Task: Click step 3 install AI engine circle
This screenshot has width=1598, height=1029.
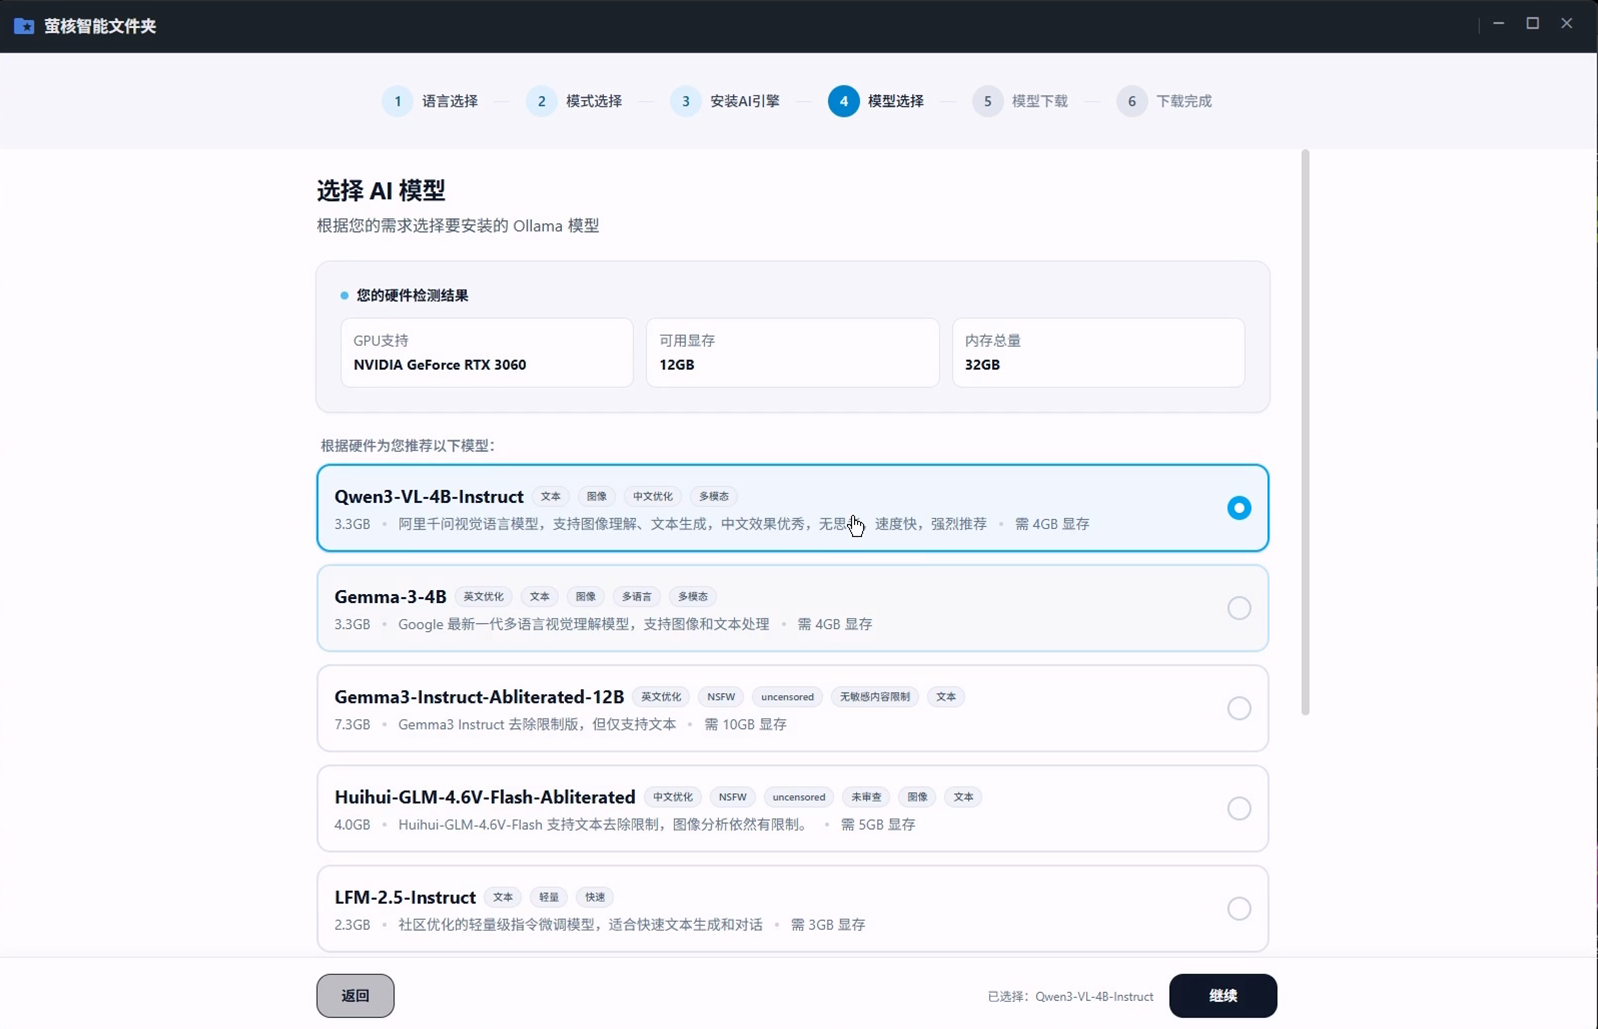Action: click(685, 101)
